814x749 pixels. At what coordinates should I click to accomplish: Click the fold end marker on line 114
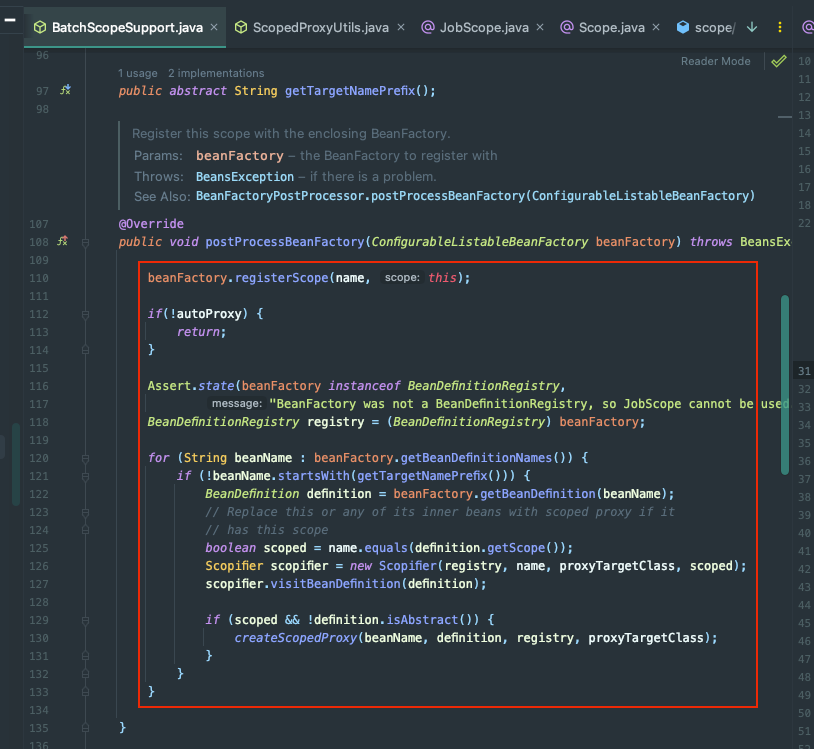(x=86, y=350)
